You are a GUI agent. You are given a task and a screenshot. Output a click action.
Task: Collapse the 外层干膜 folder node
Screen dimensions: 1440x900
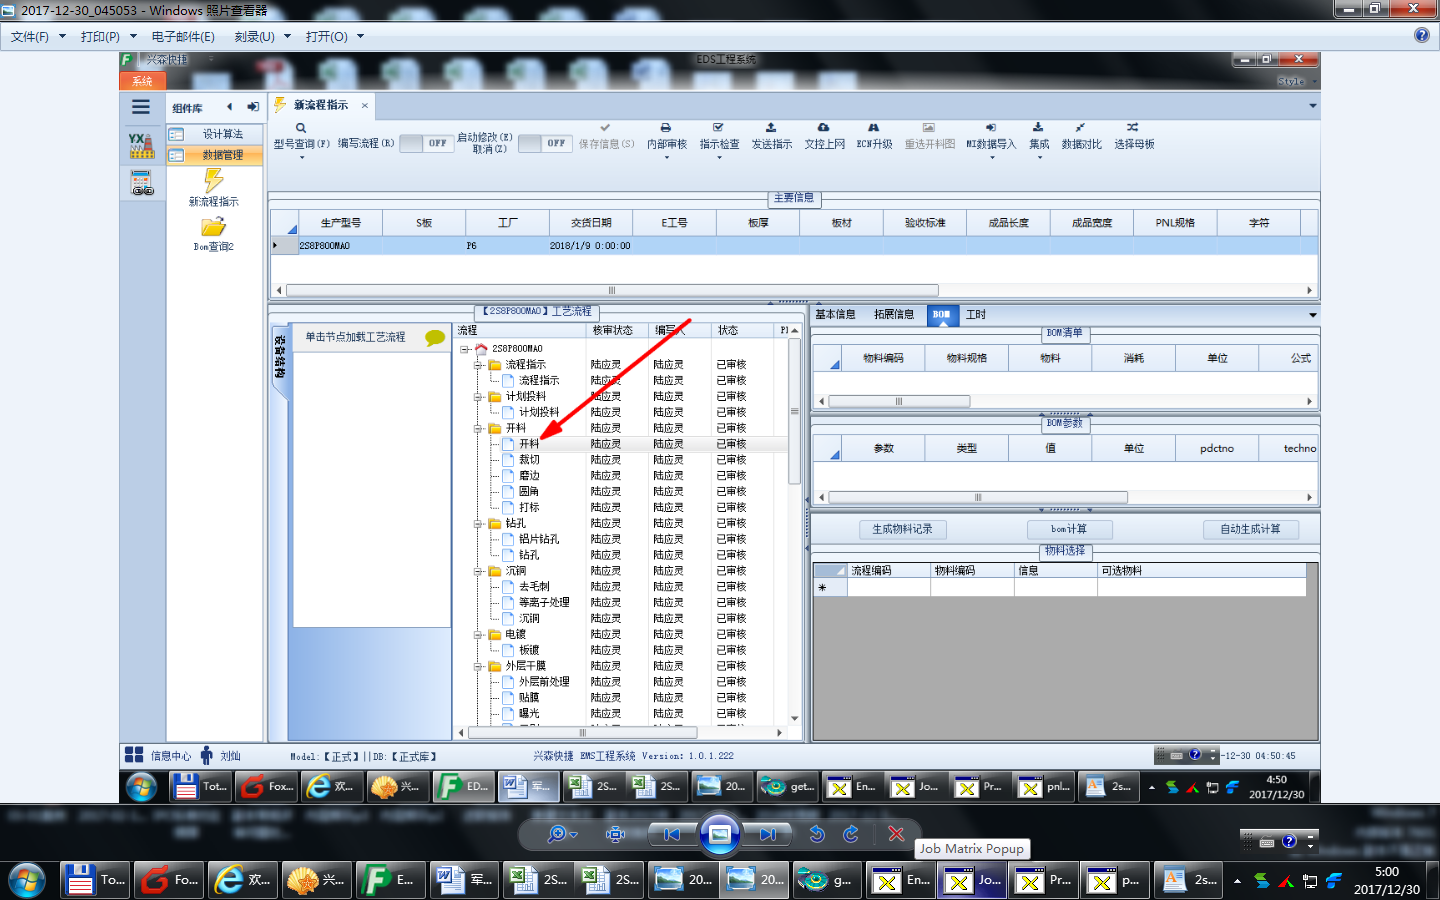tap(478, 666)
